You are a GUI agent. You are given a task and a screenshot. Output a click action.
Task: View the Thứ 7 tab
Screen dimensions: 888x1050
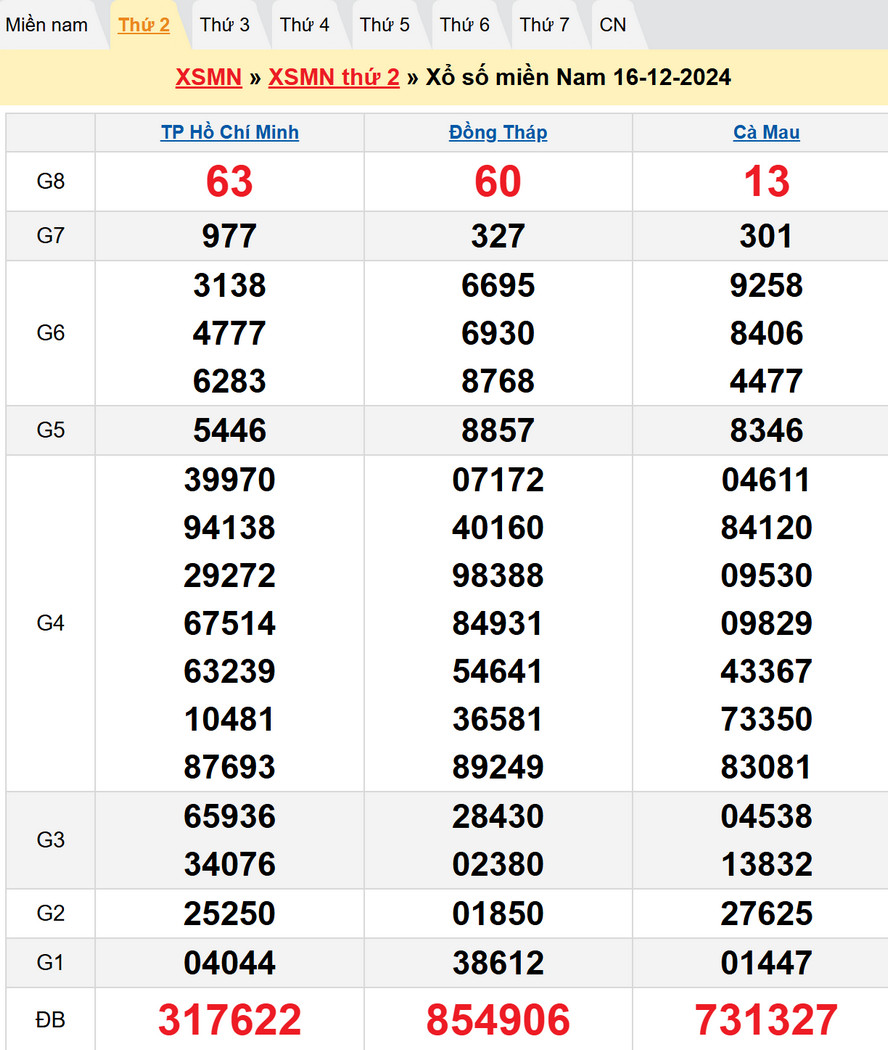coord(545,25)
